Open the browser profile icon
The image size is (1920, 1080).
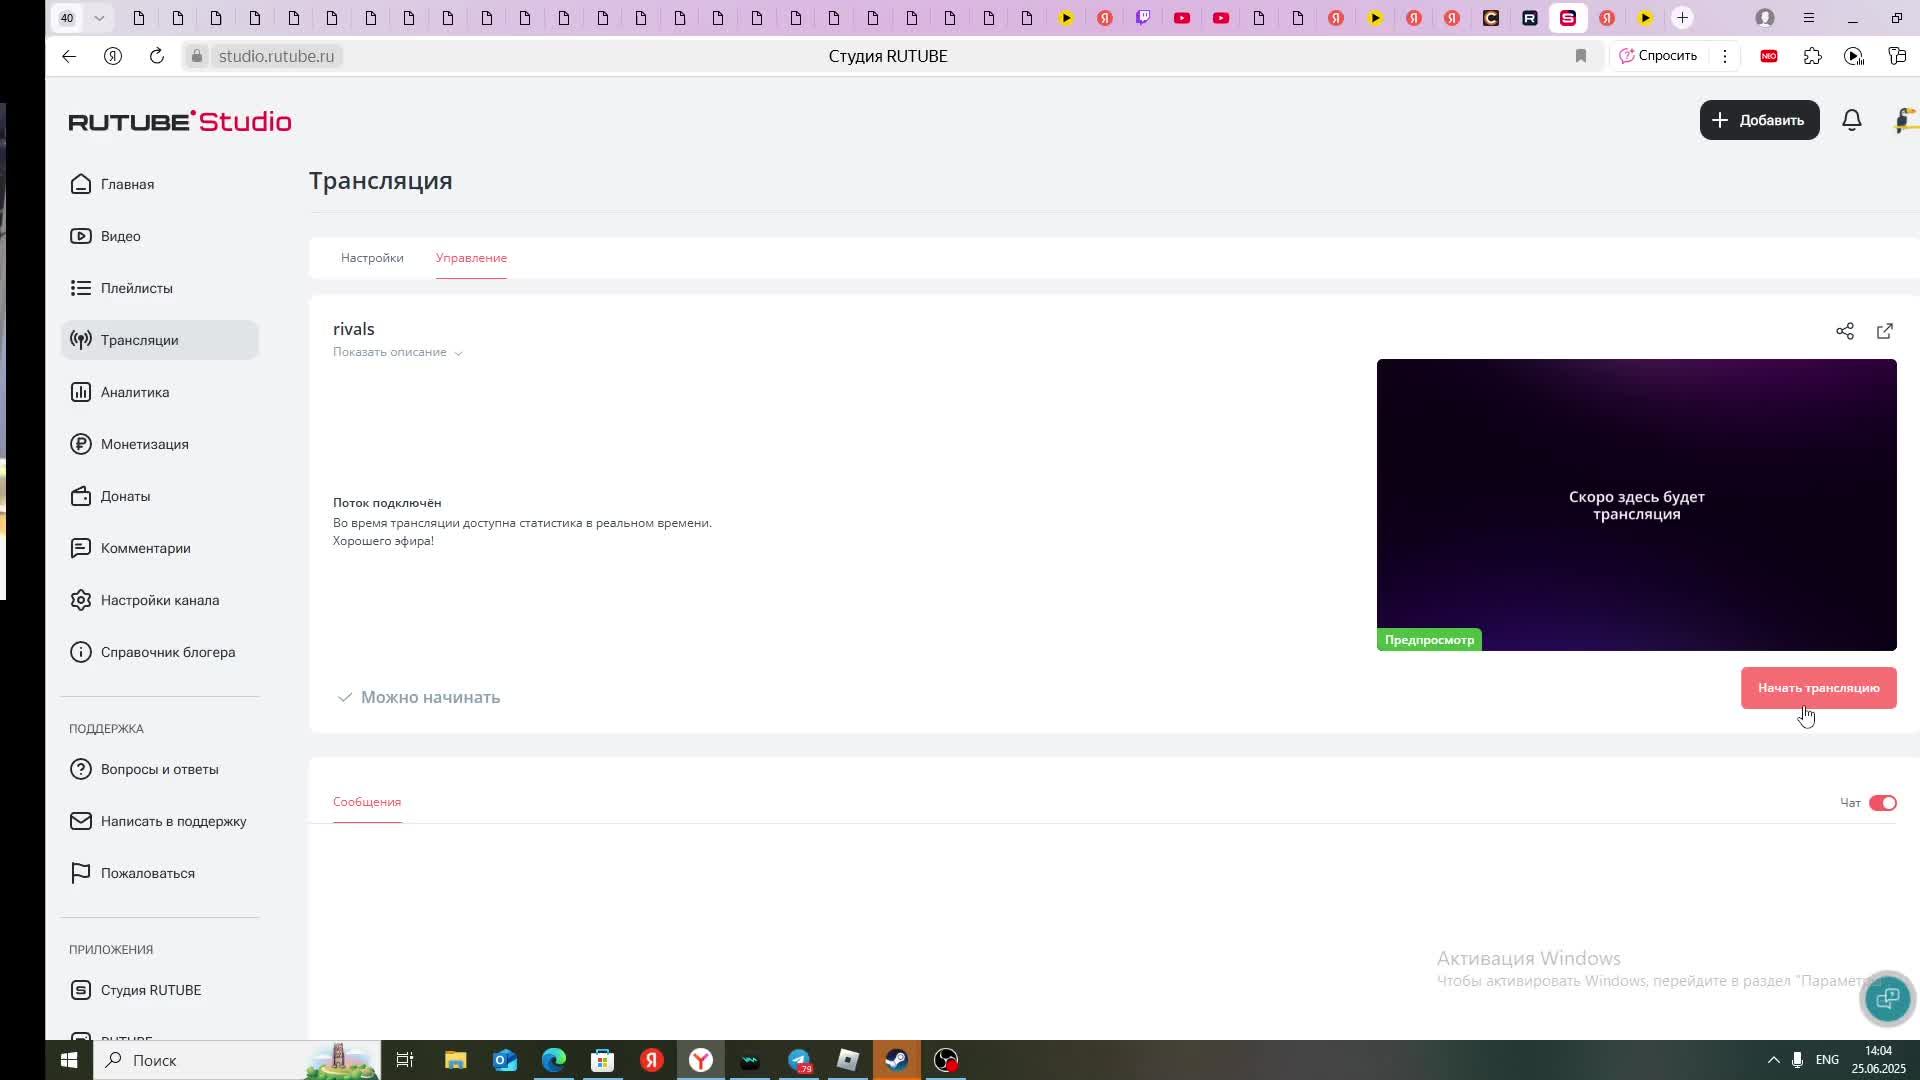[1765, 18]
